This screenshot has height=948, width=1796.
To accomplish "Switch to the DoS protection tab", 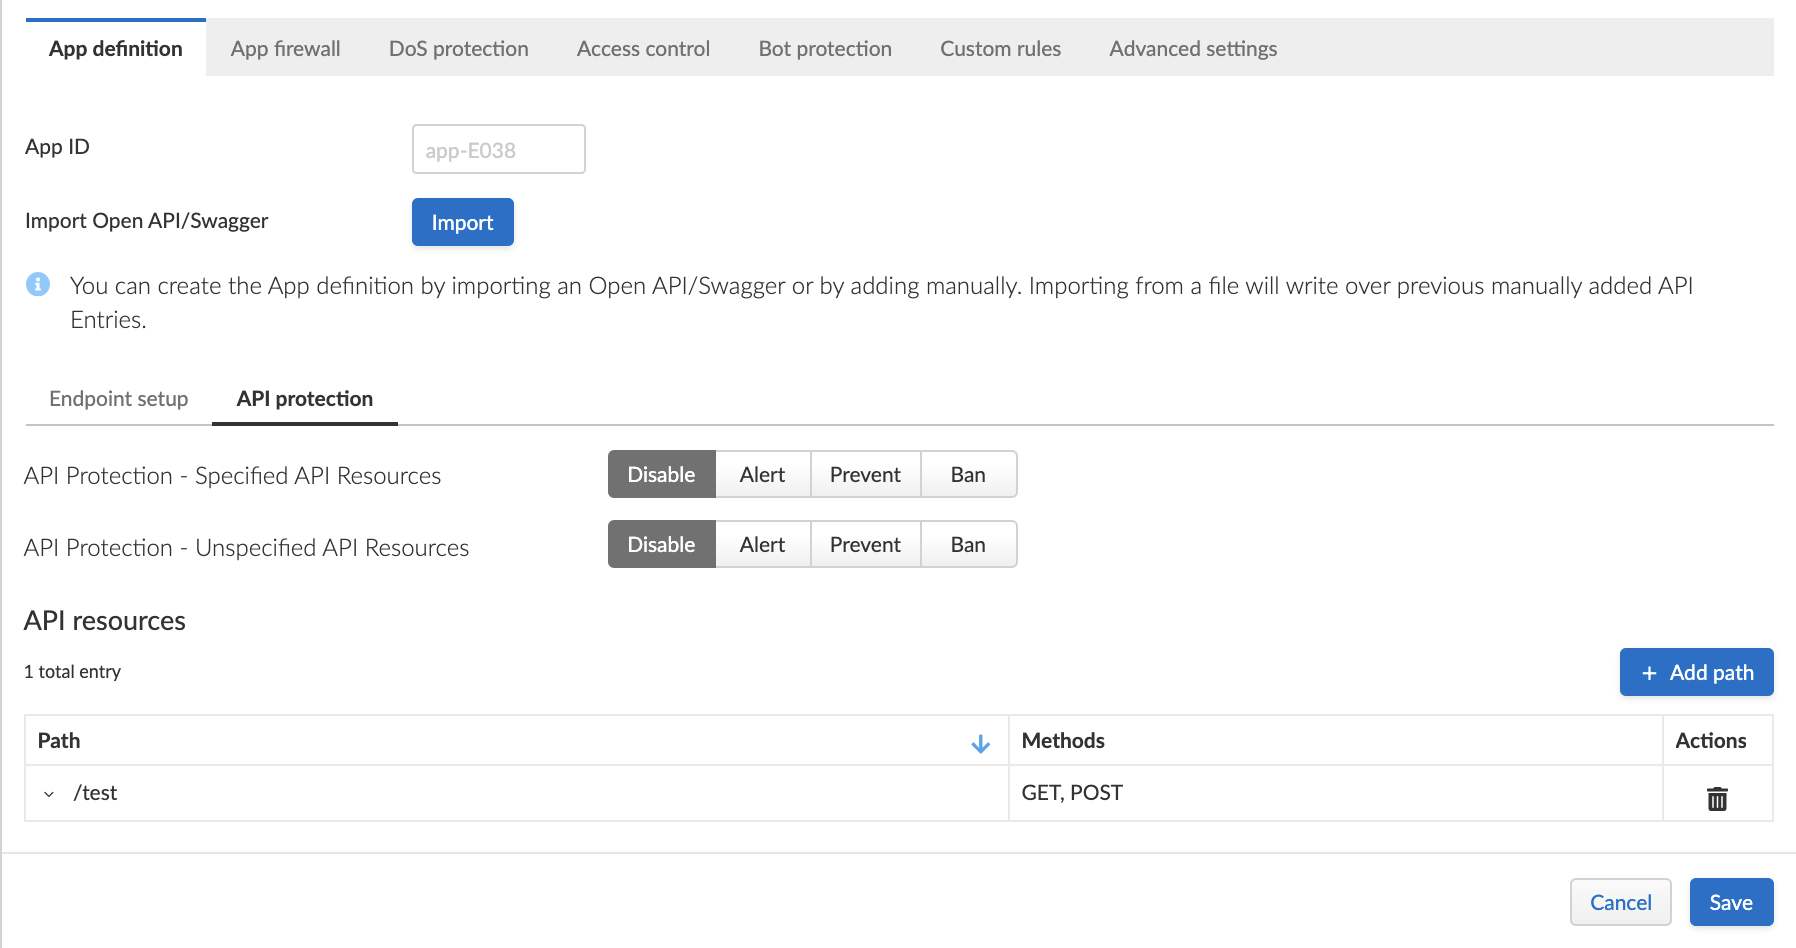I will (458, 48).
